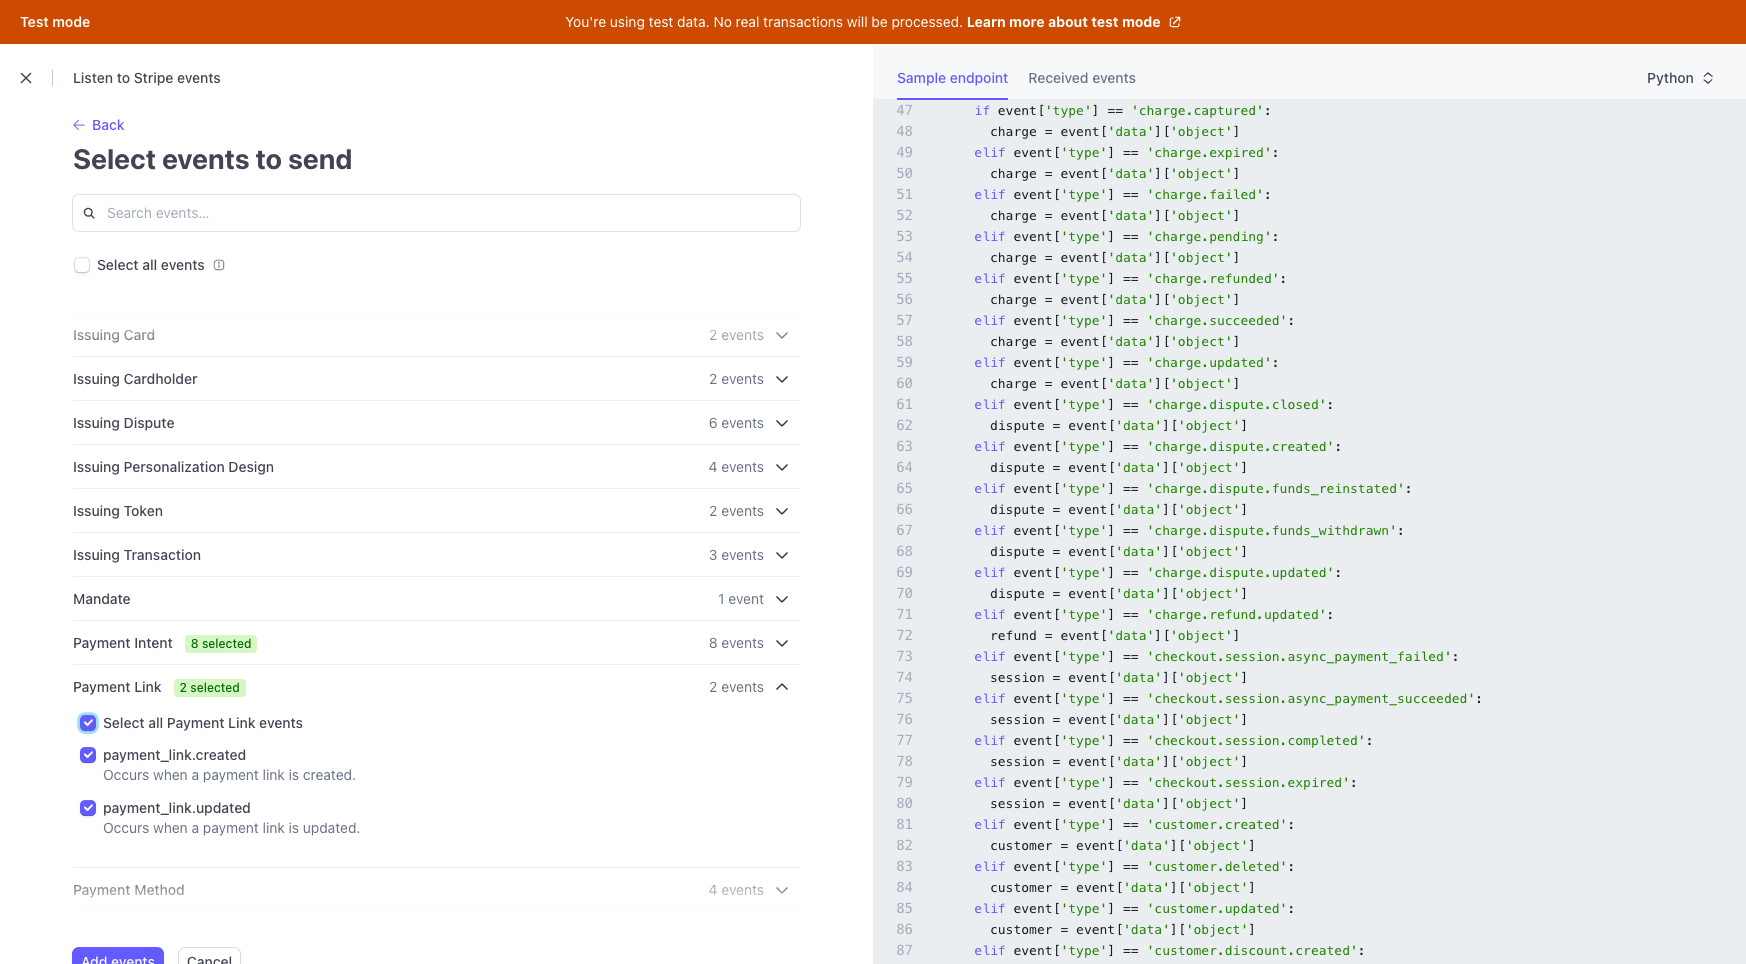The image size is (1746, 964).
Task: Focus the Search events field
Action: click(436, 213)
